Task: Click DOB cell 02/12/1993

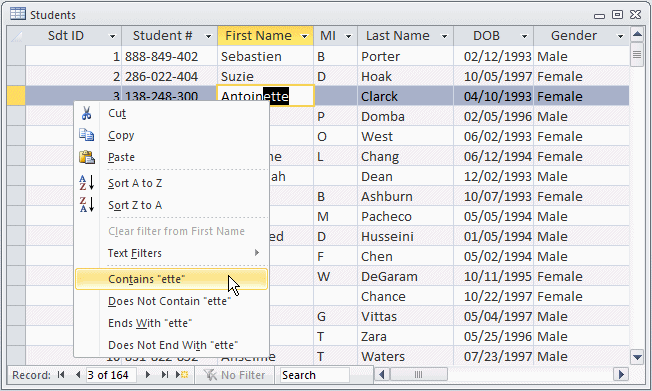Action: click(494, 56)
